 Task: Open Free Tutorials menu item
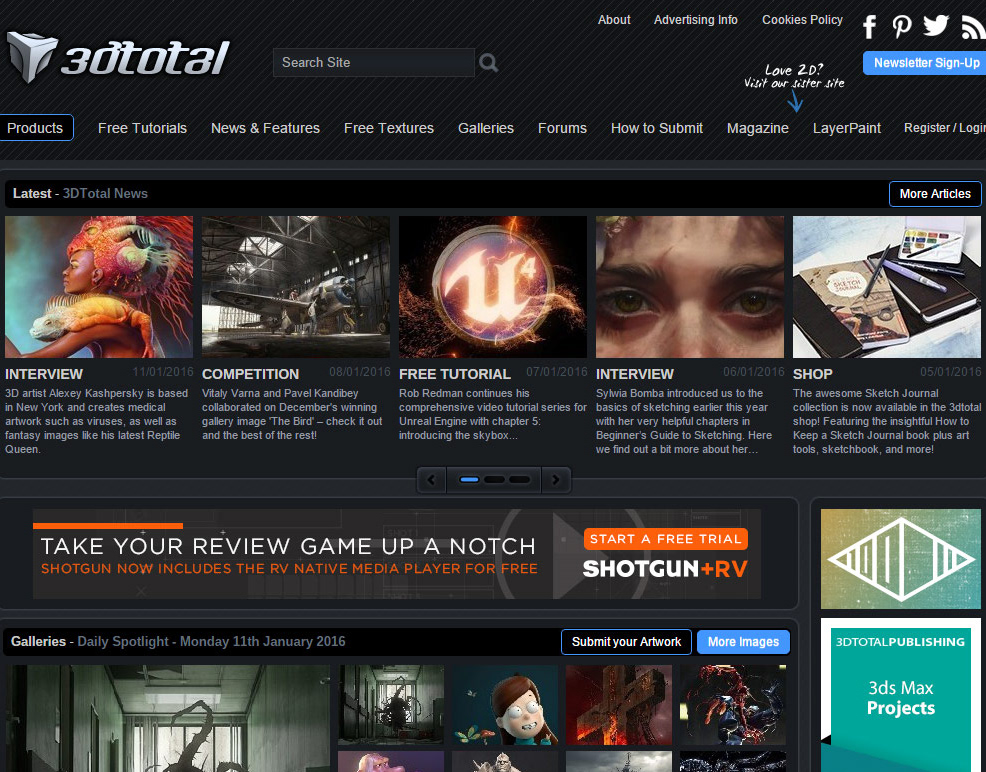coord(142,128)
